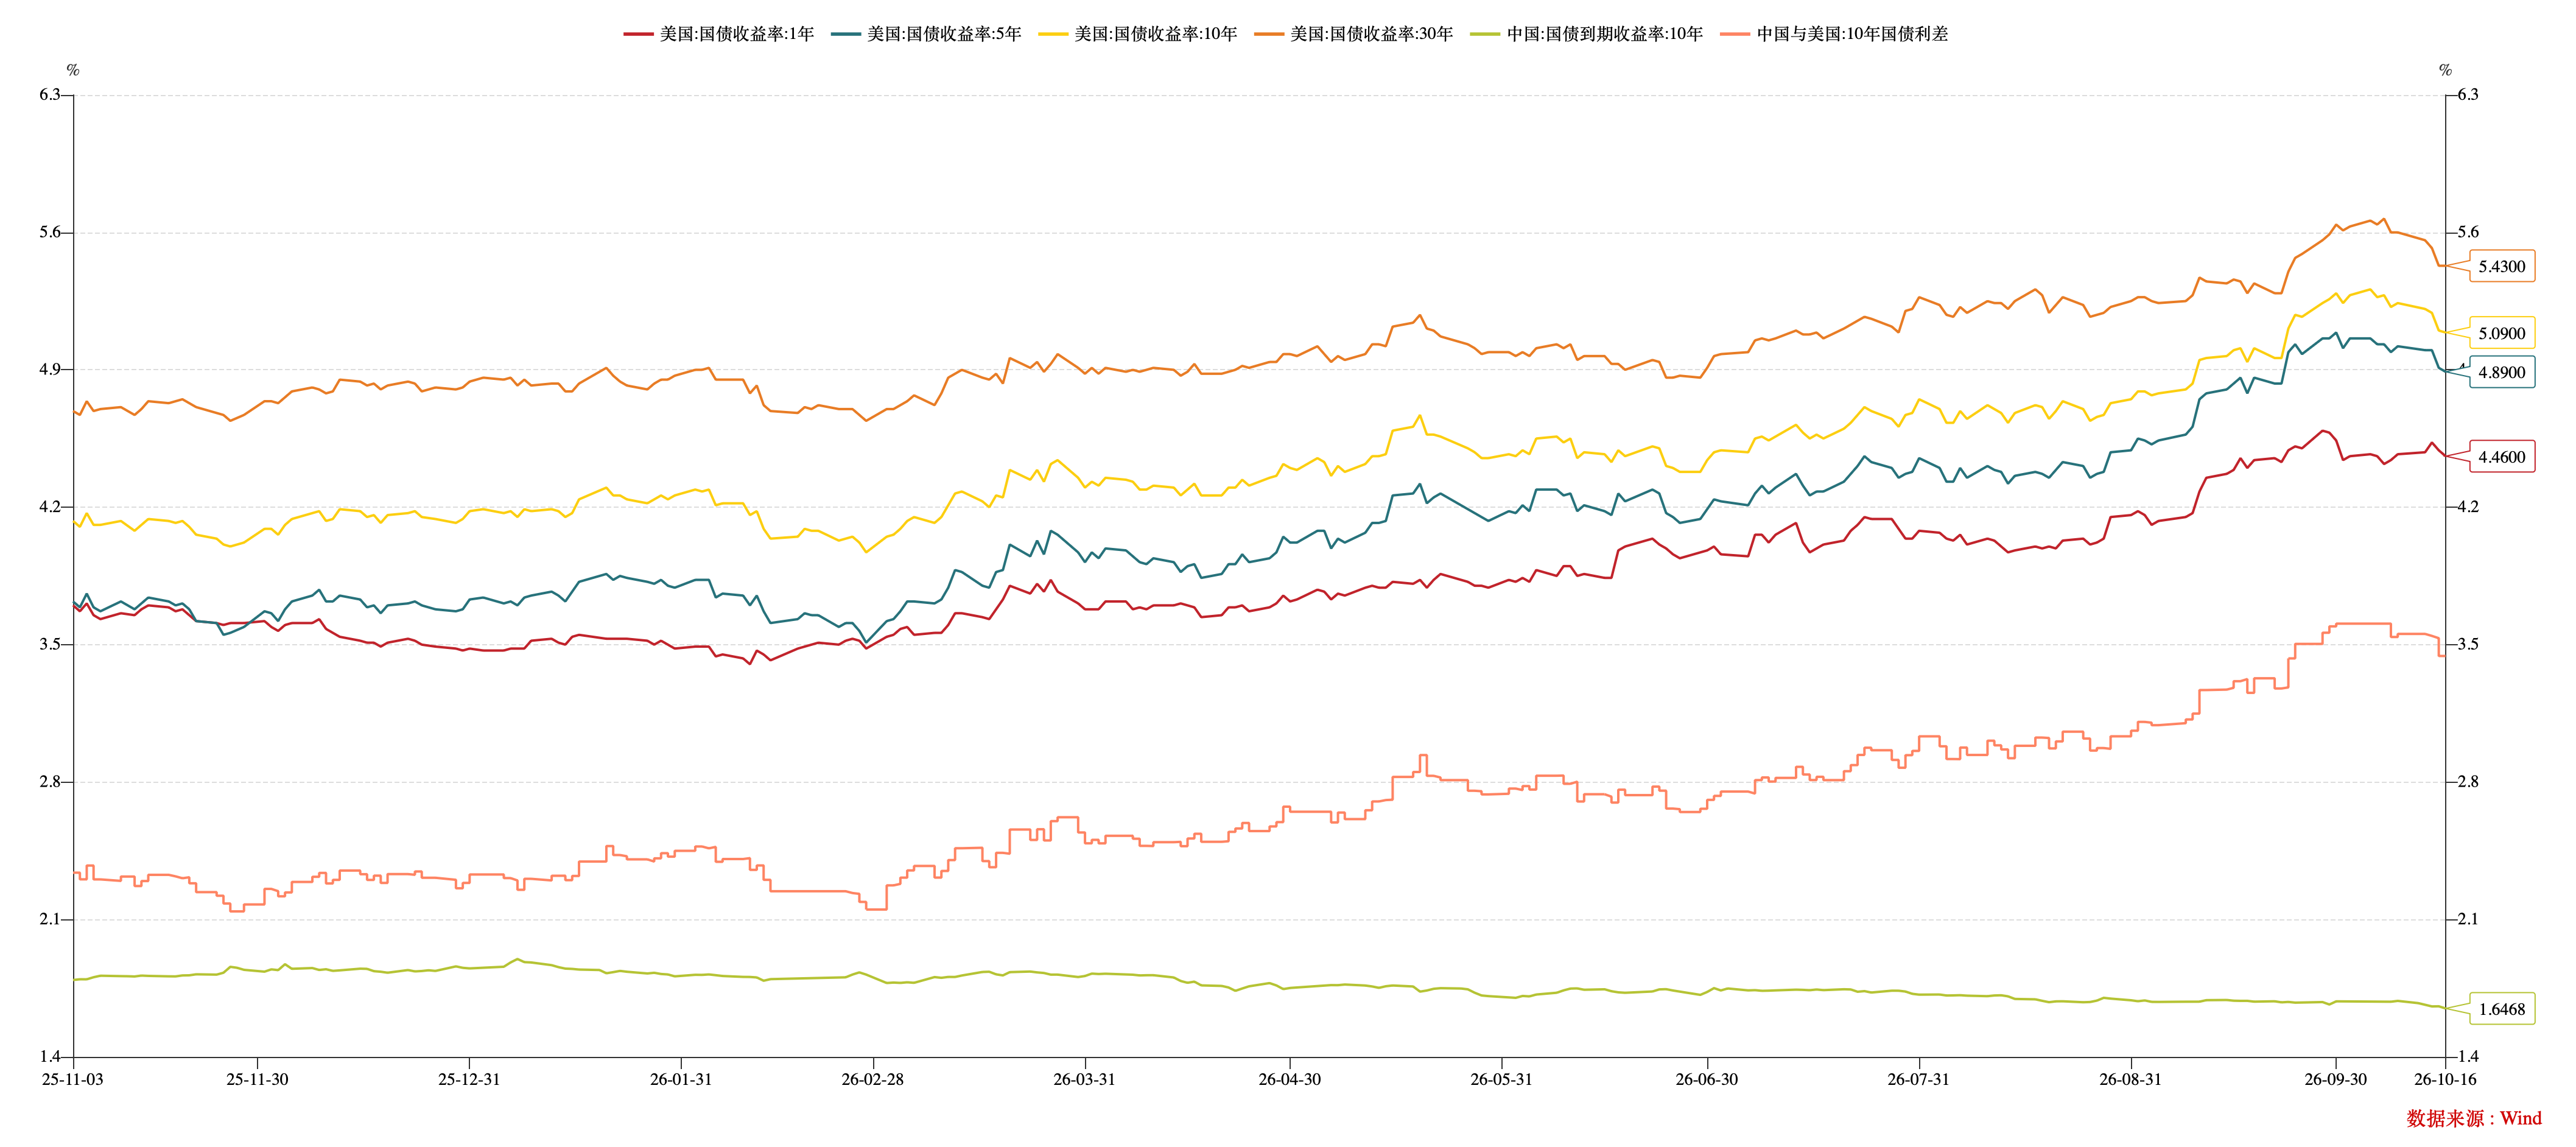Click the right axis 6.3 label
Screen dimensions: 2576x1147
[2469, 95]
